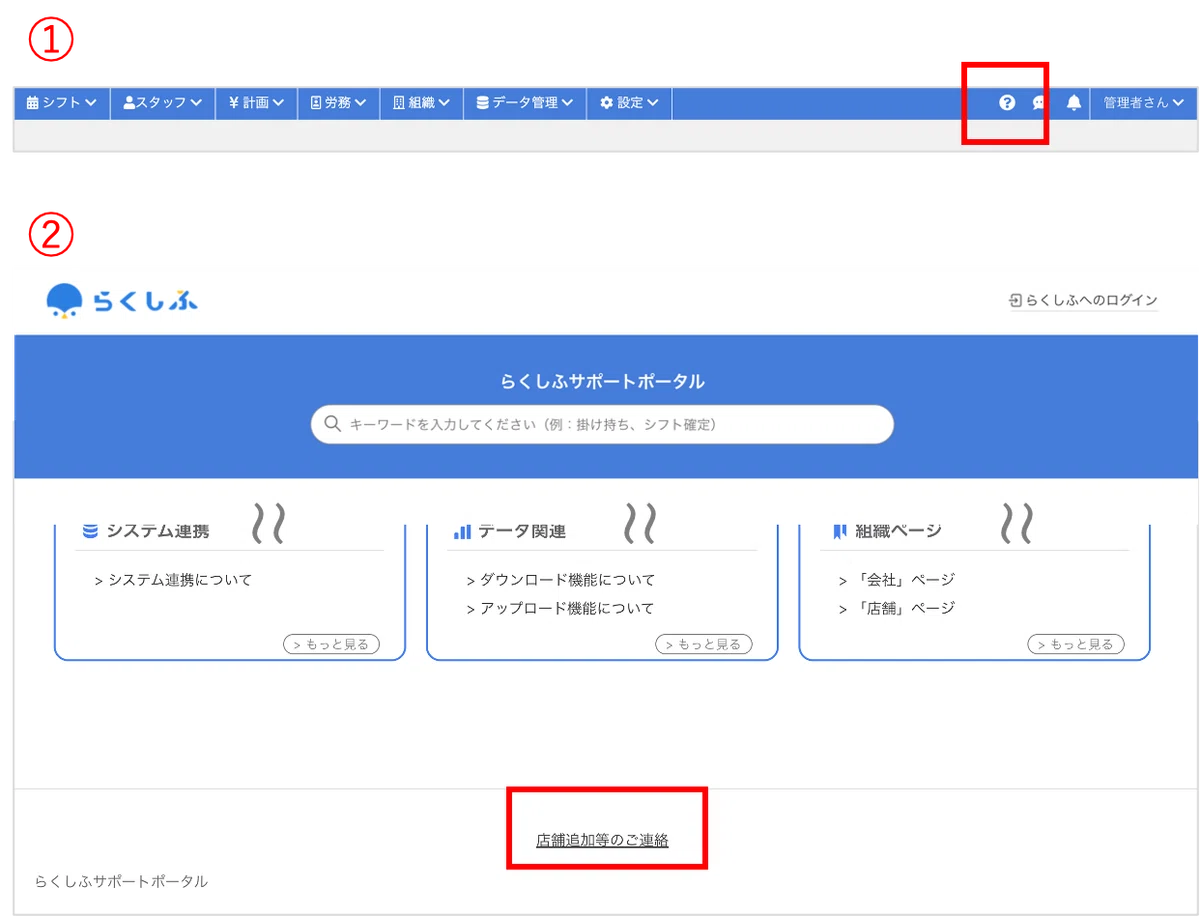
Task: Open the 計画 menu
Action: point(256,102)
